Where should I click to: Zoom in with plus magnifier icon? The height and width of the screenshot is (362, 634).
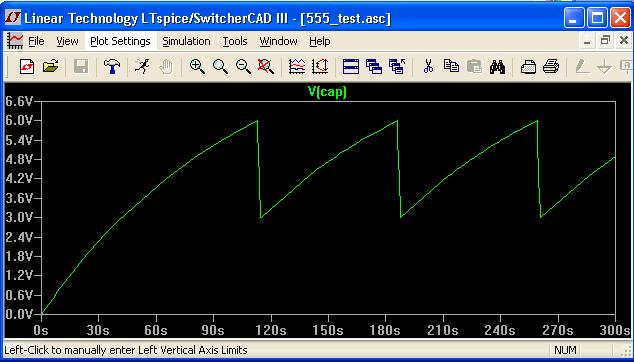(197, 66)
